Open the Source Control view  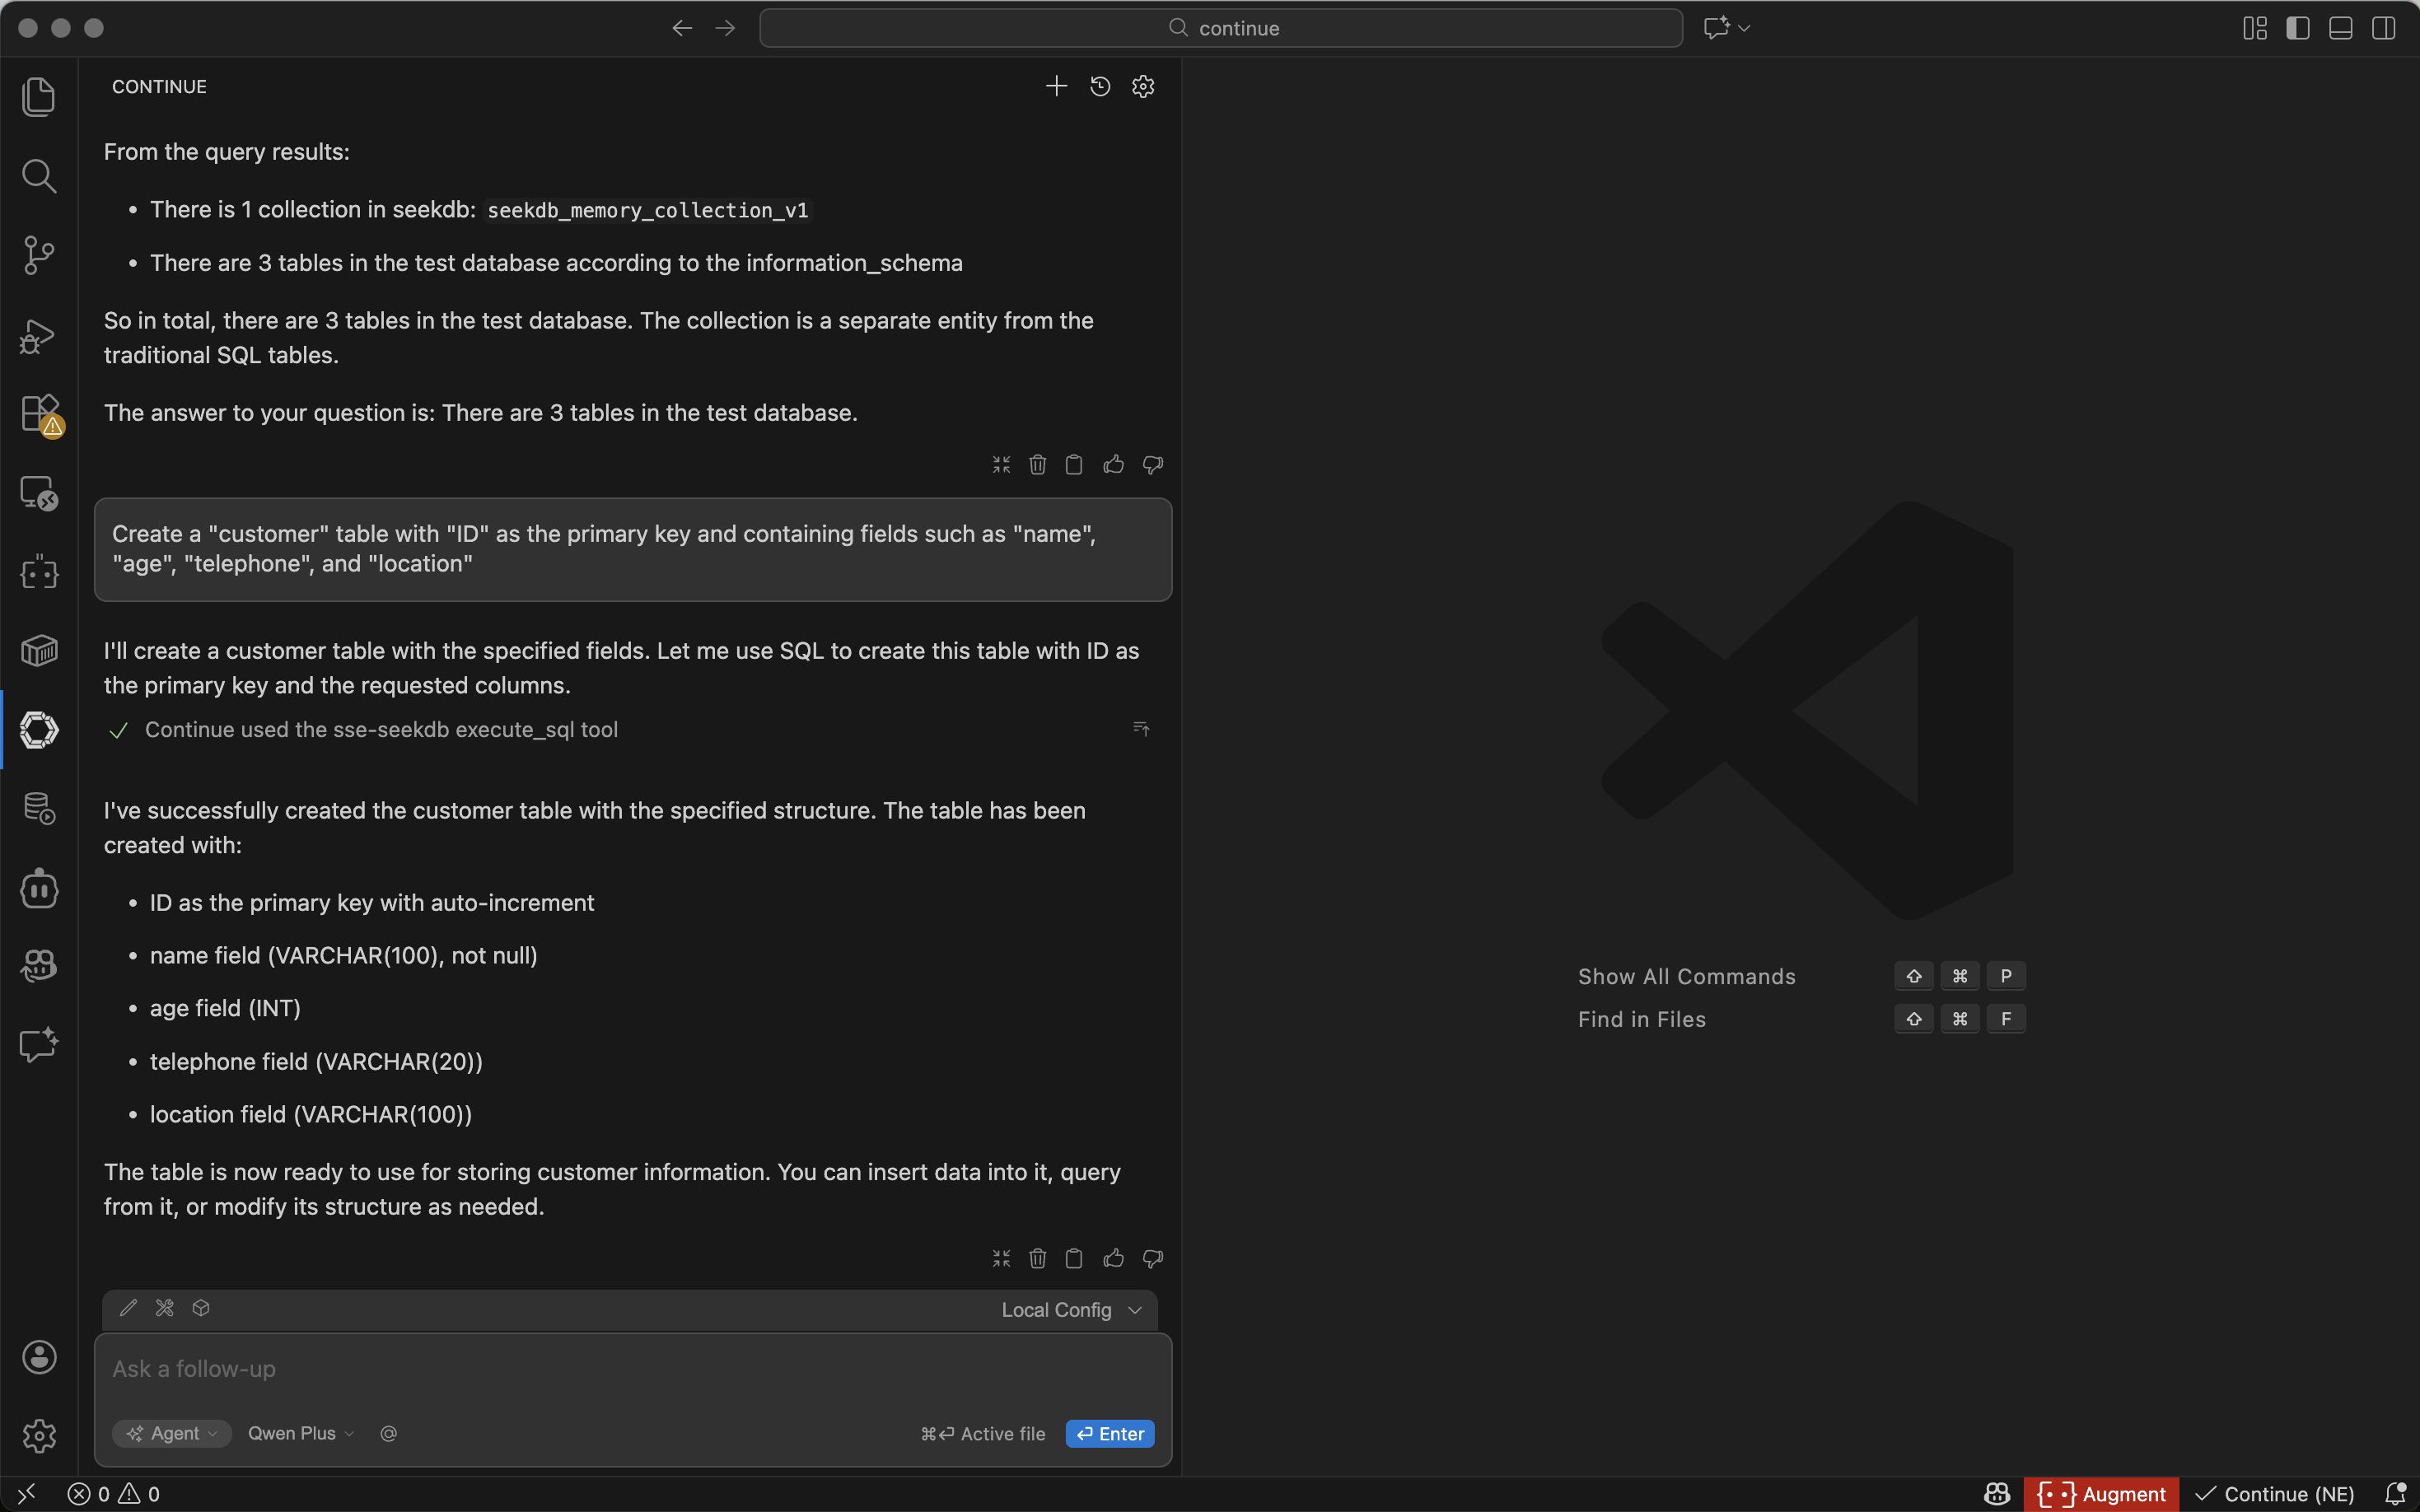[38, 255]
